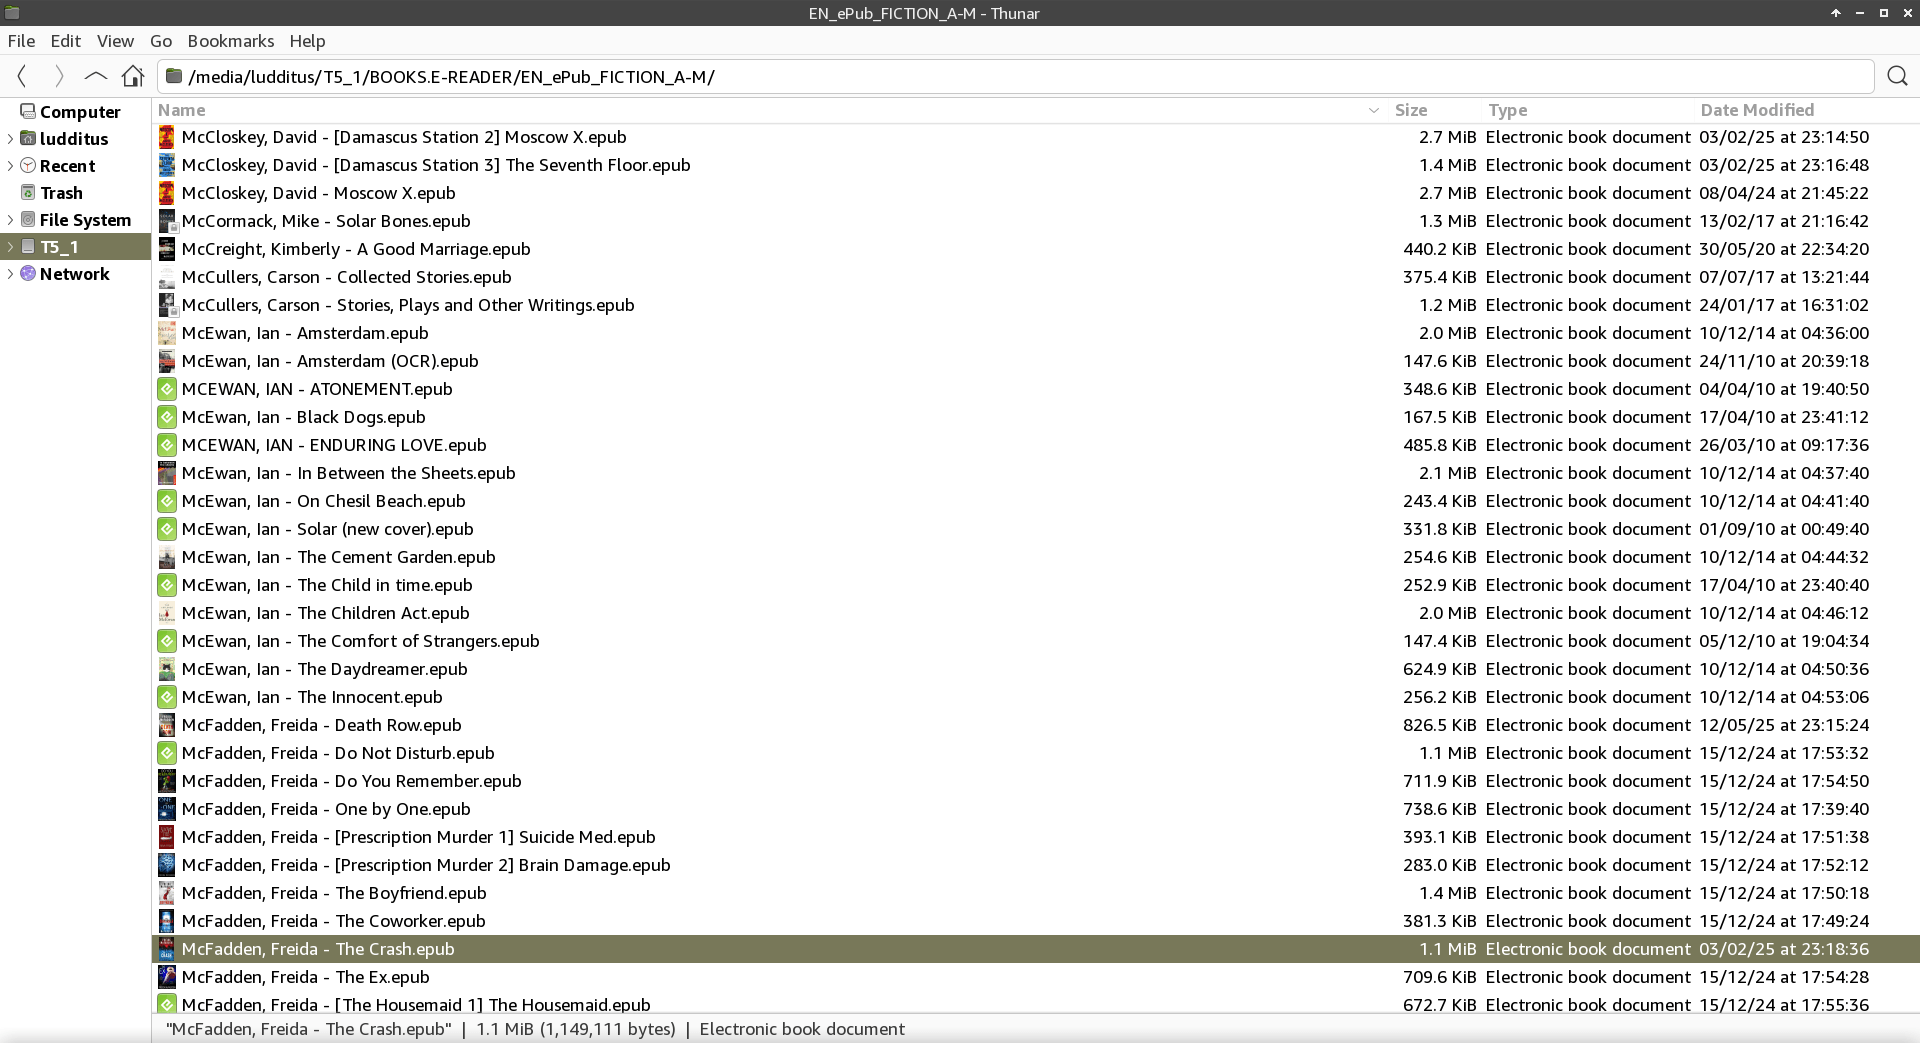The image size is (1920, 1043).
Task: Select the McFadden The Boyfriend.epub cover thumbnail
Action: (x=167, y=893)
